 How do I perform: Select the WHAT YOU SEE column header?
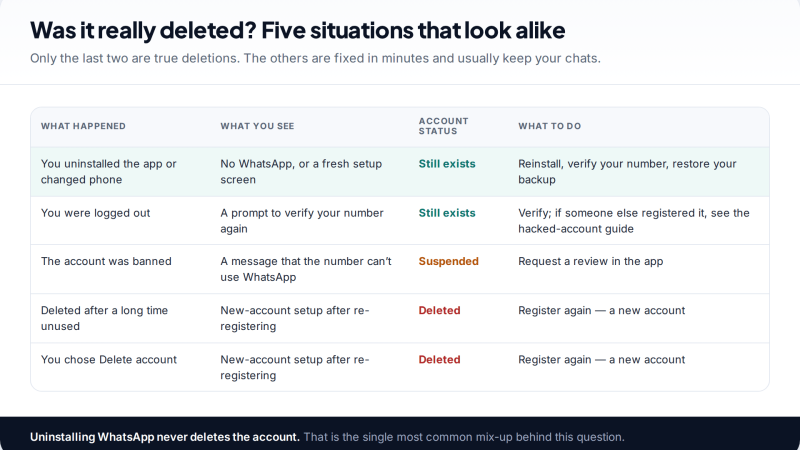pyautogui.click(x=257, y=126)
